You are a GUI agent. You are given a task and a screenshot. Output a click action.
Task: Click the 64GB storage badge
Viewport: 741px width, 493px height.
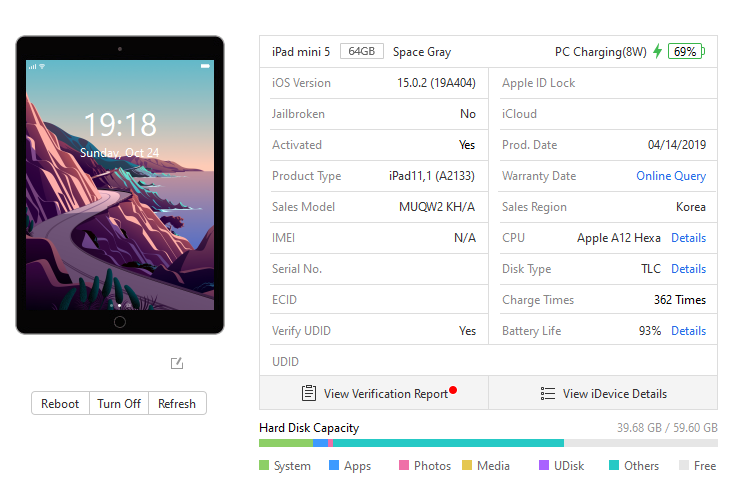[362, 51]
